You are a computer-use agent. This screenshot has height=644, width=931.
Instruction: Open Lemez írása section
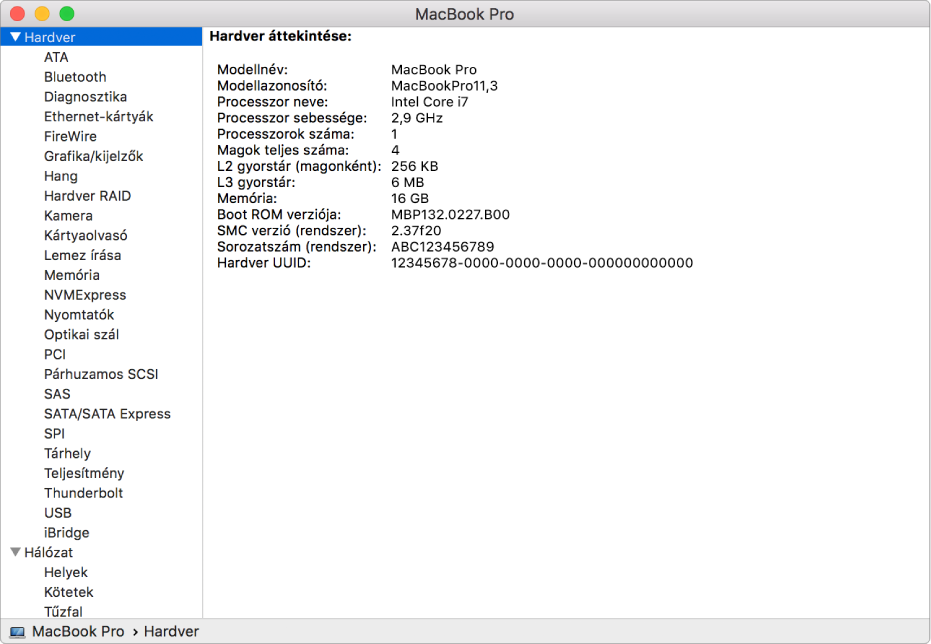click(83, 255)
